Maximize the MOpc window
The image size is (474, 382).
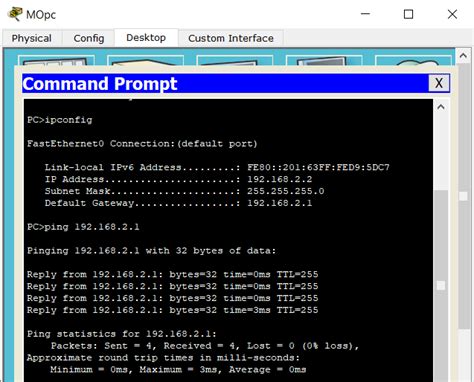tap(408, 14)
